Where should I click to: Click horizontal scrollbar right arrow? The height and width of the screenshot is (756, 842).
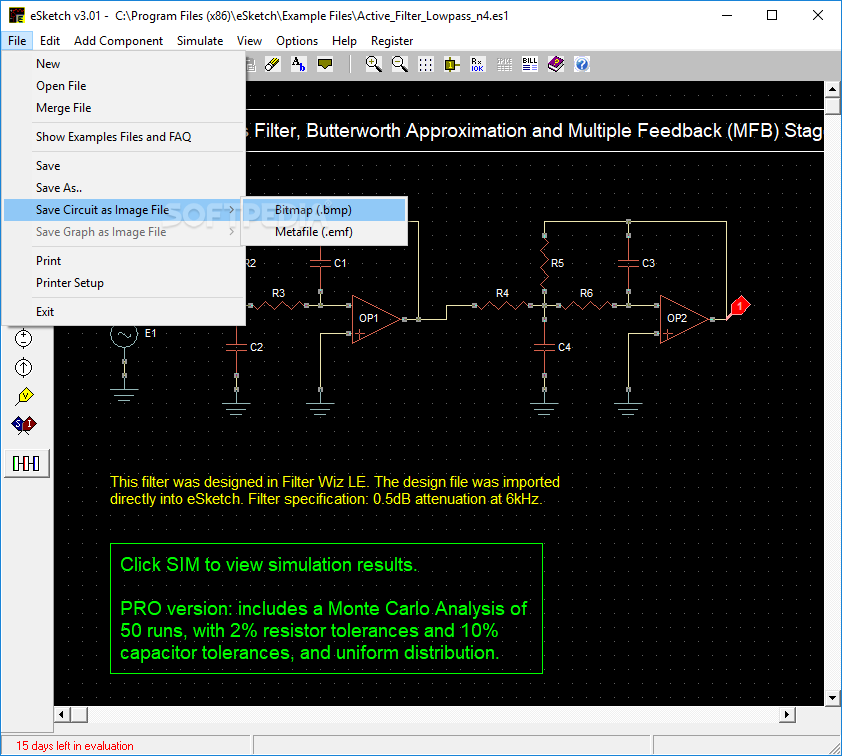click(x=787, y=715)
